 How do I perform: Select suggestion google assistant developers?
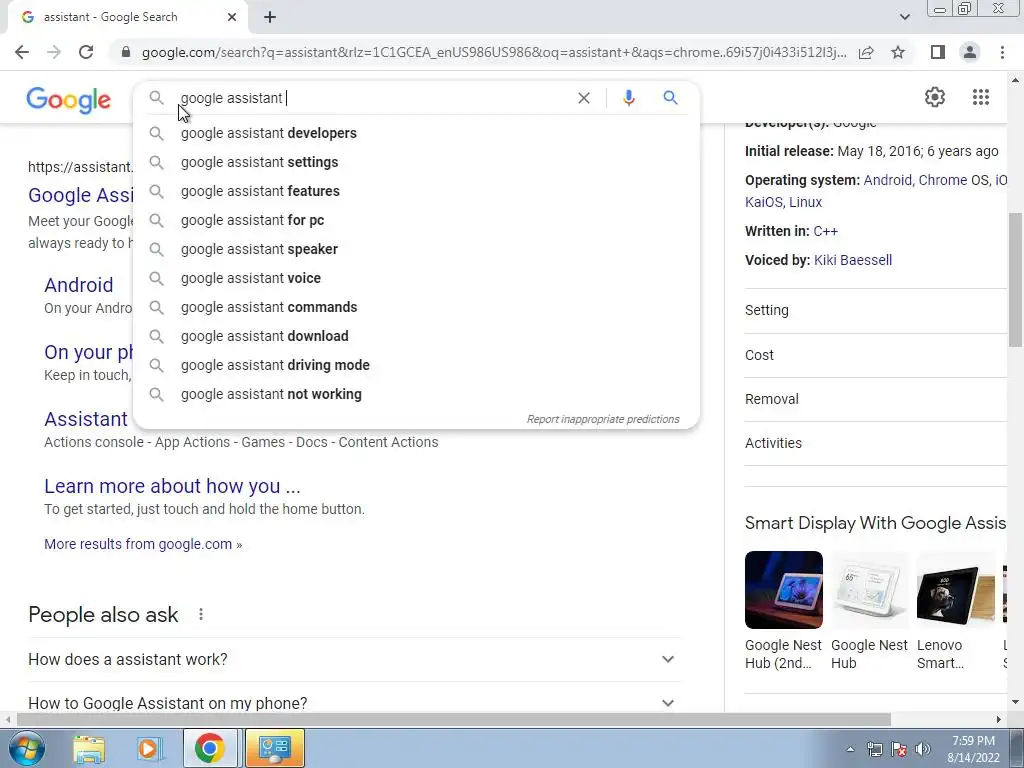(x=416, y=133)
